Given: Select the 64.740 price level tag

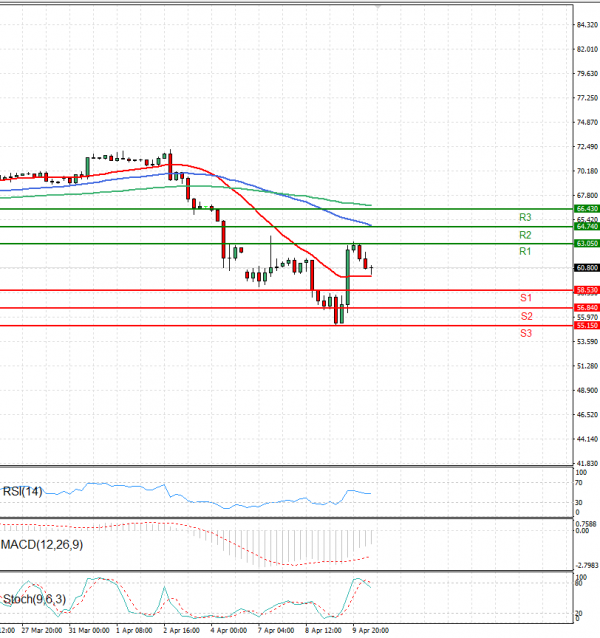Looking at the screenshot, I should click(587, 226).
